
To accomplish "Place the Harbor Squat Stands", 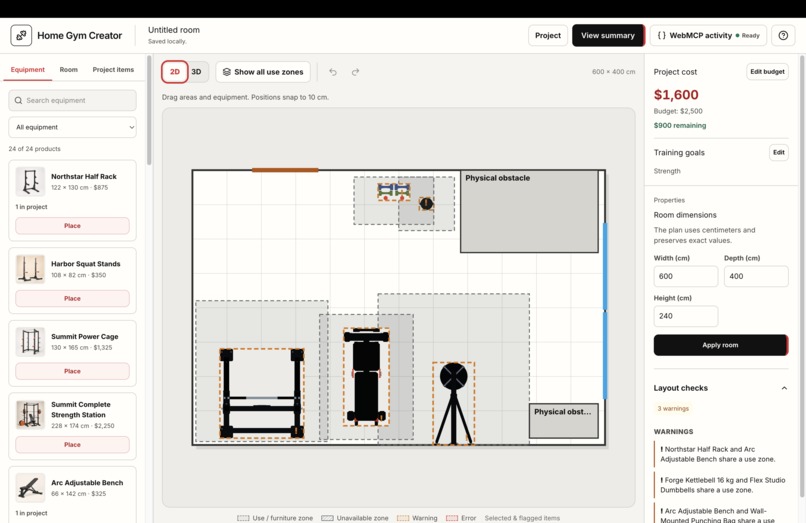I will 72,298.
